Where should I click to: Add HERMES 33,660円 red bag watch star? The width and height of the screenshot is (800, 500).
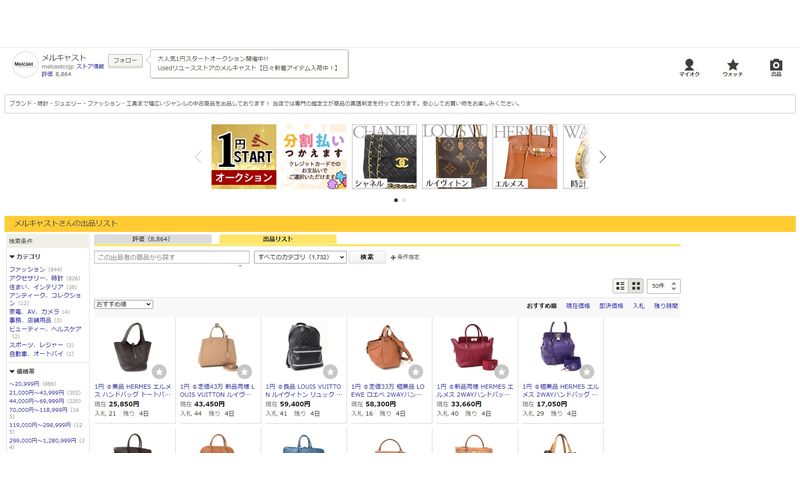point(502,372)
